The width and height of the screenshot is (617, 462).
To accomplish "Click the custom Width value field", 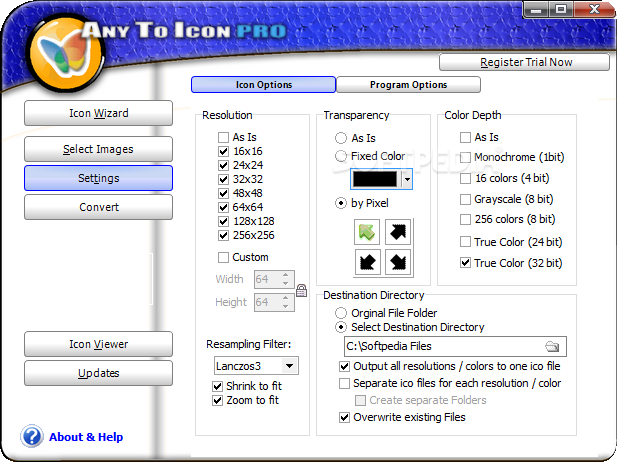I will 268,279.
